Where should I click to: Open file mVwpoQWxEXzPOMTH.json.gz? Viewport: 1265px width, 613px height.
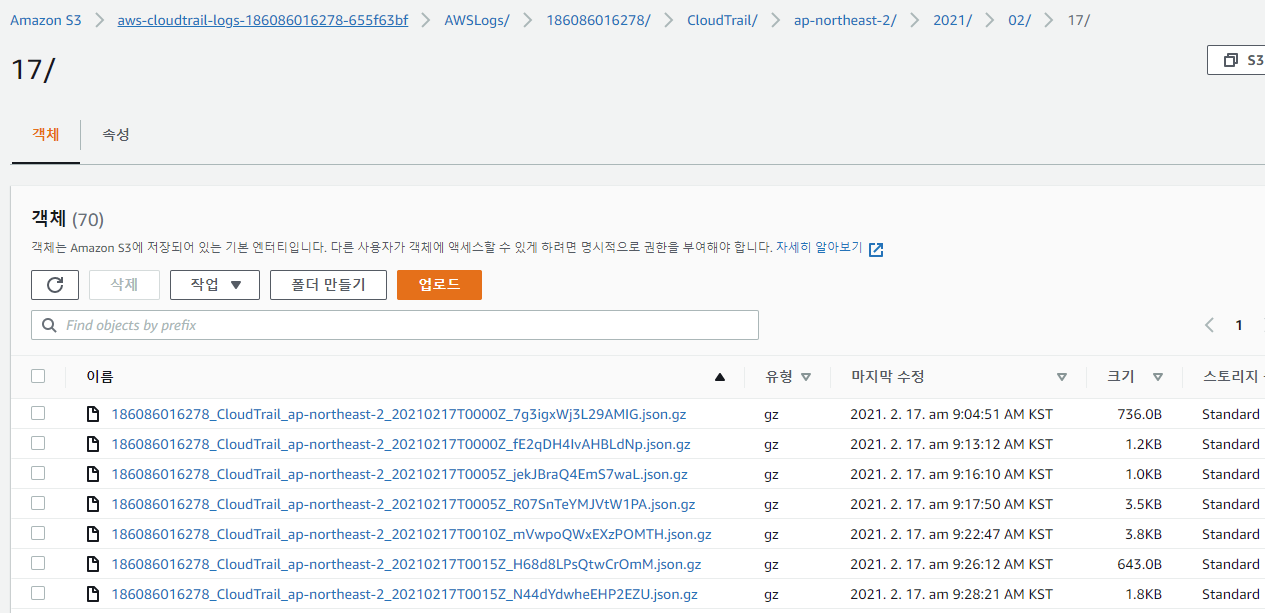pyautogui.click(x=411, y=534)
